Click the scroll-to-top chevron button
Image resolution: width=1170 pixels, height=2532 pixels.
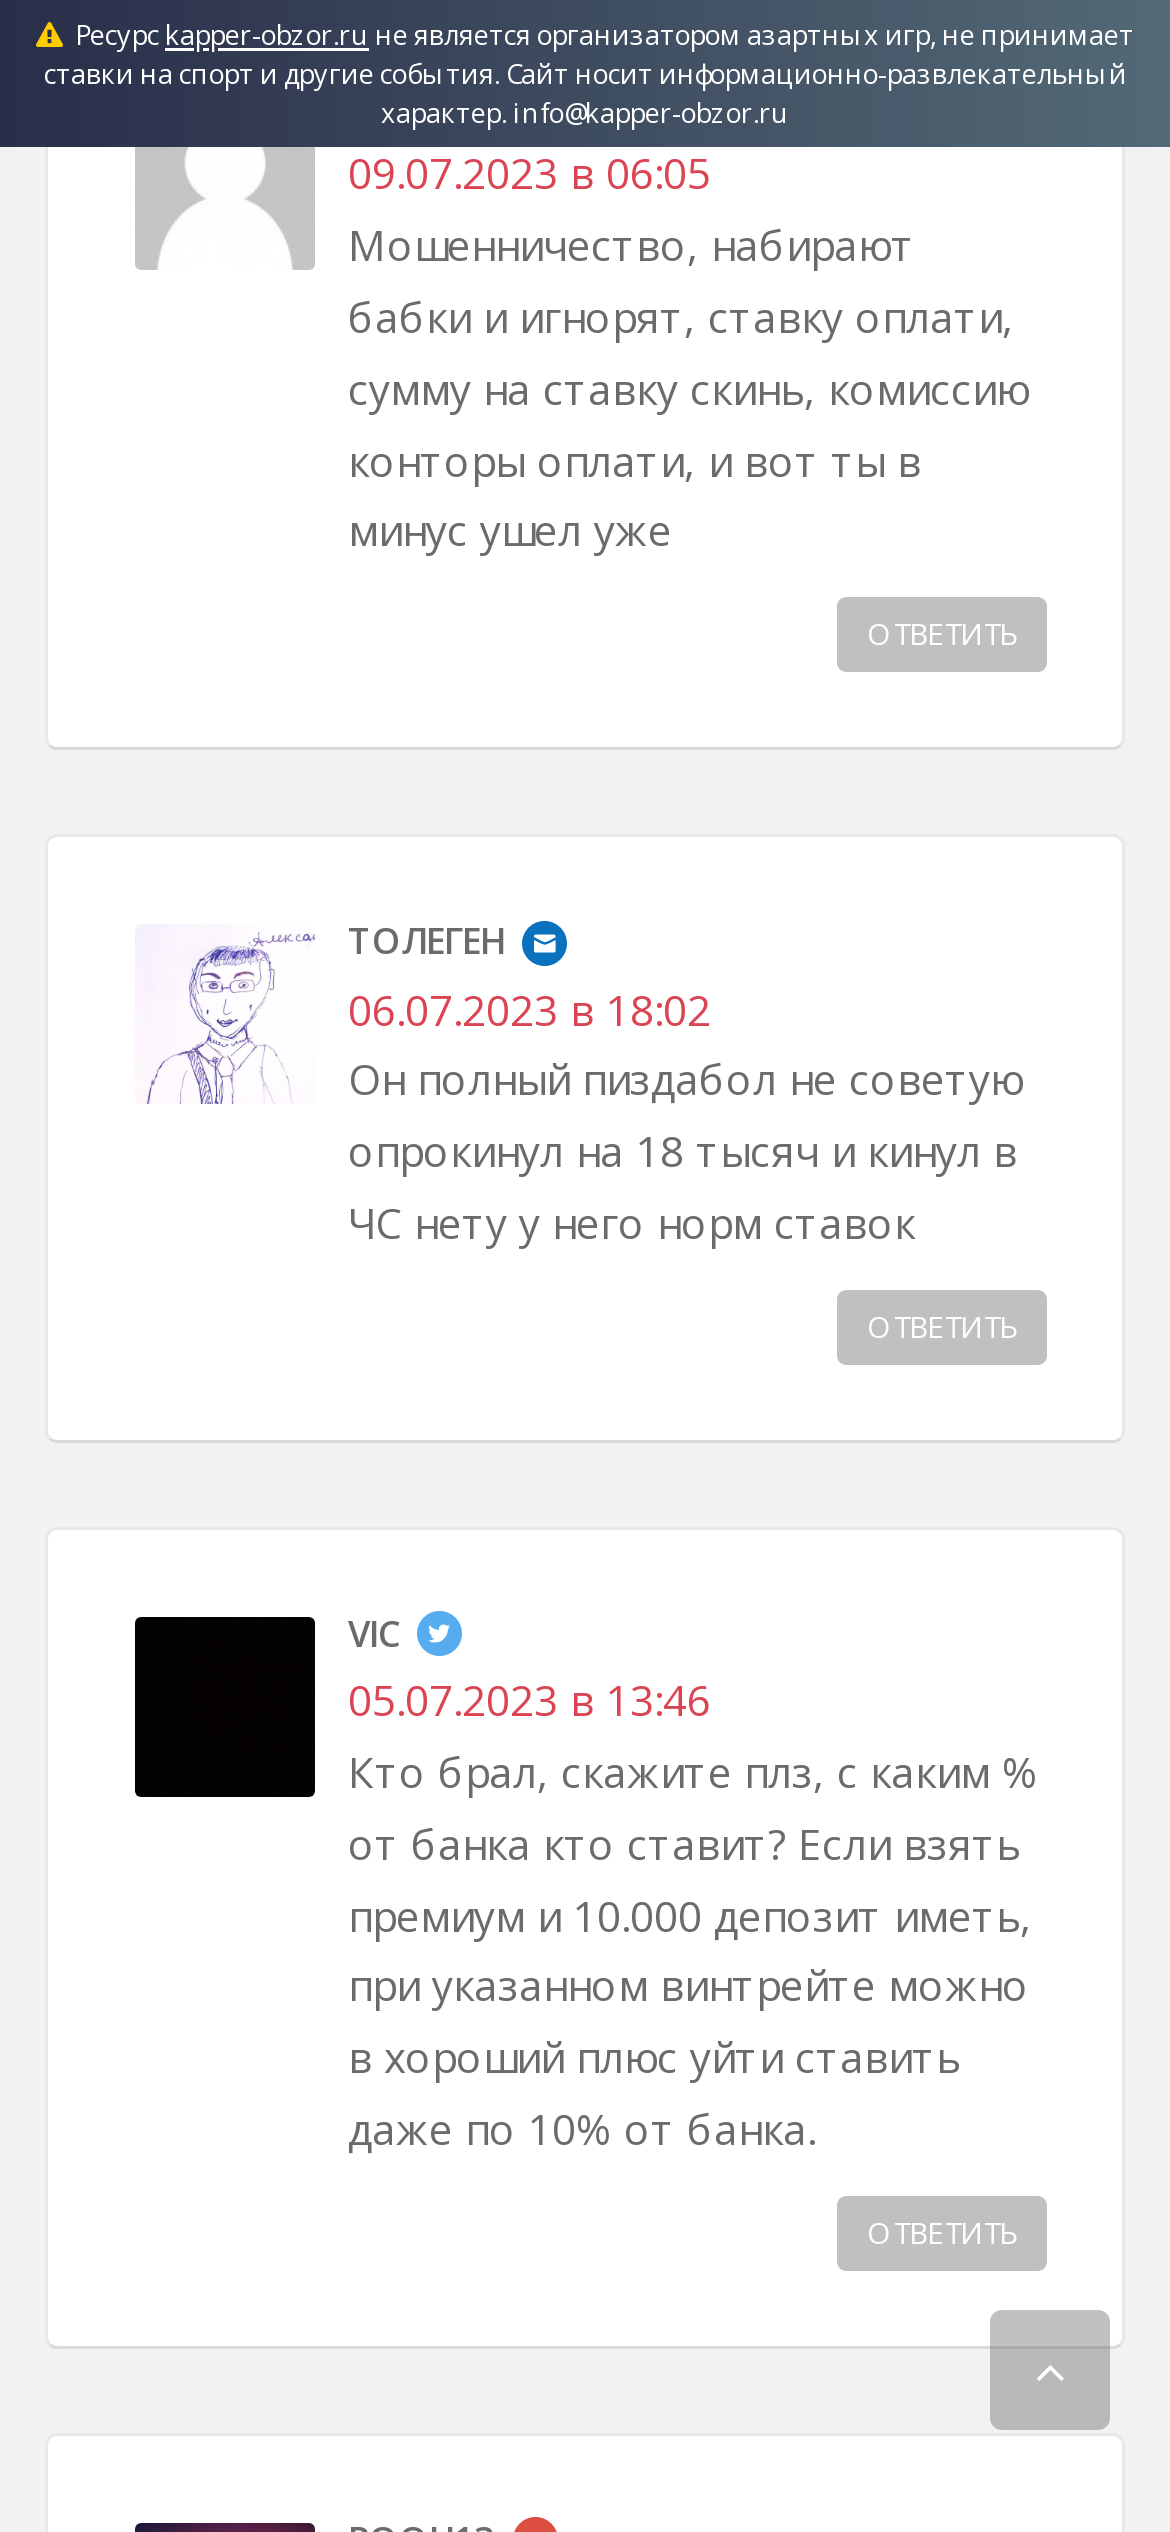point(1050,2370)
